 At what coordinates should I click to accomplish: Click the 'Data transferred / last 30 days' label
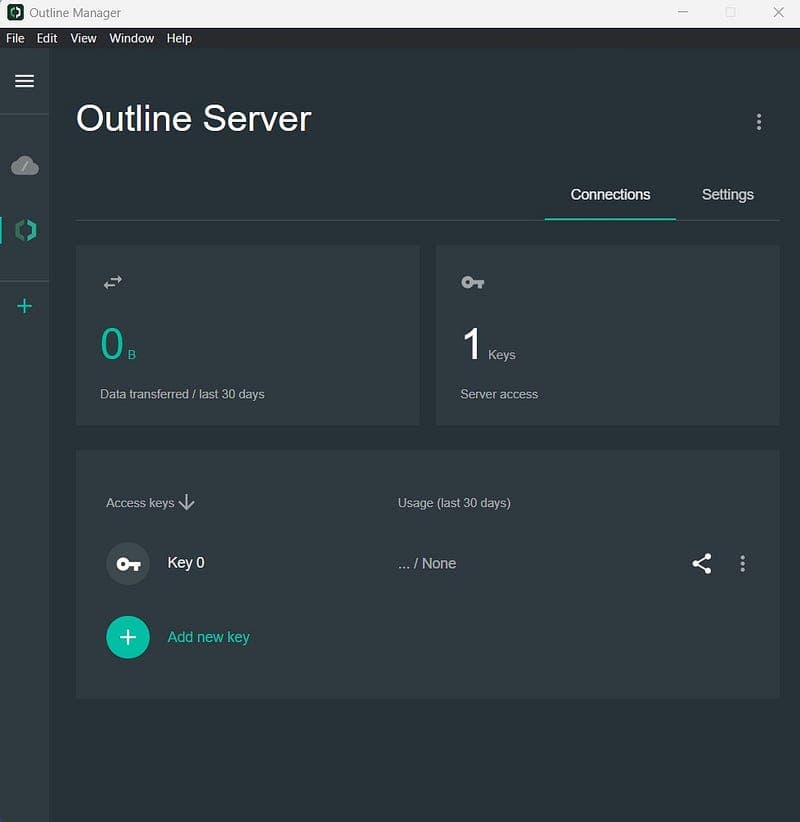point(182,394)
